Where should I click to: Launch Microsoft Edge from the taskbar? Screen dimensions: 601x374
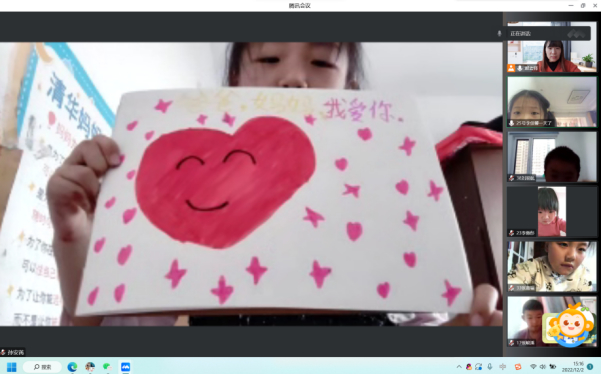tap(72, 367)
